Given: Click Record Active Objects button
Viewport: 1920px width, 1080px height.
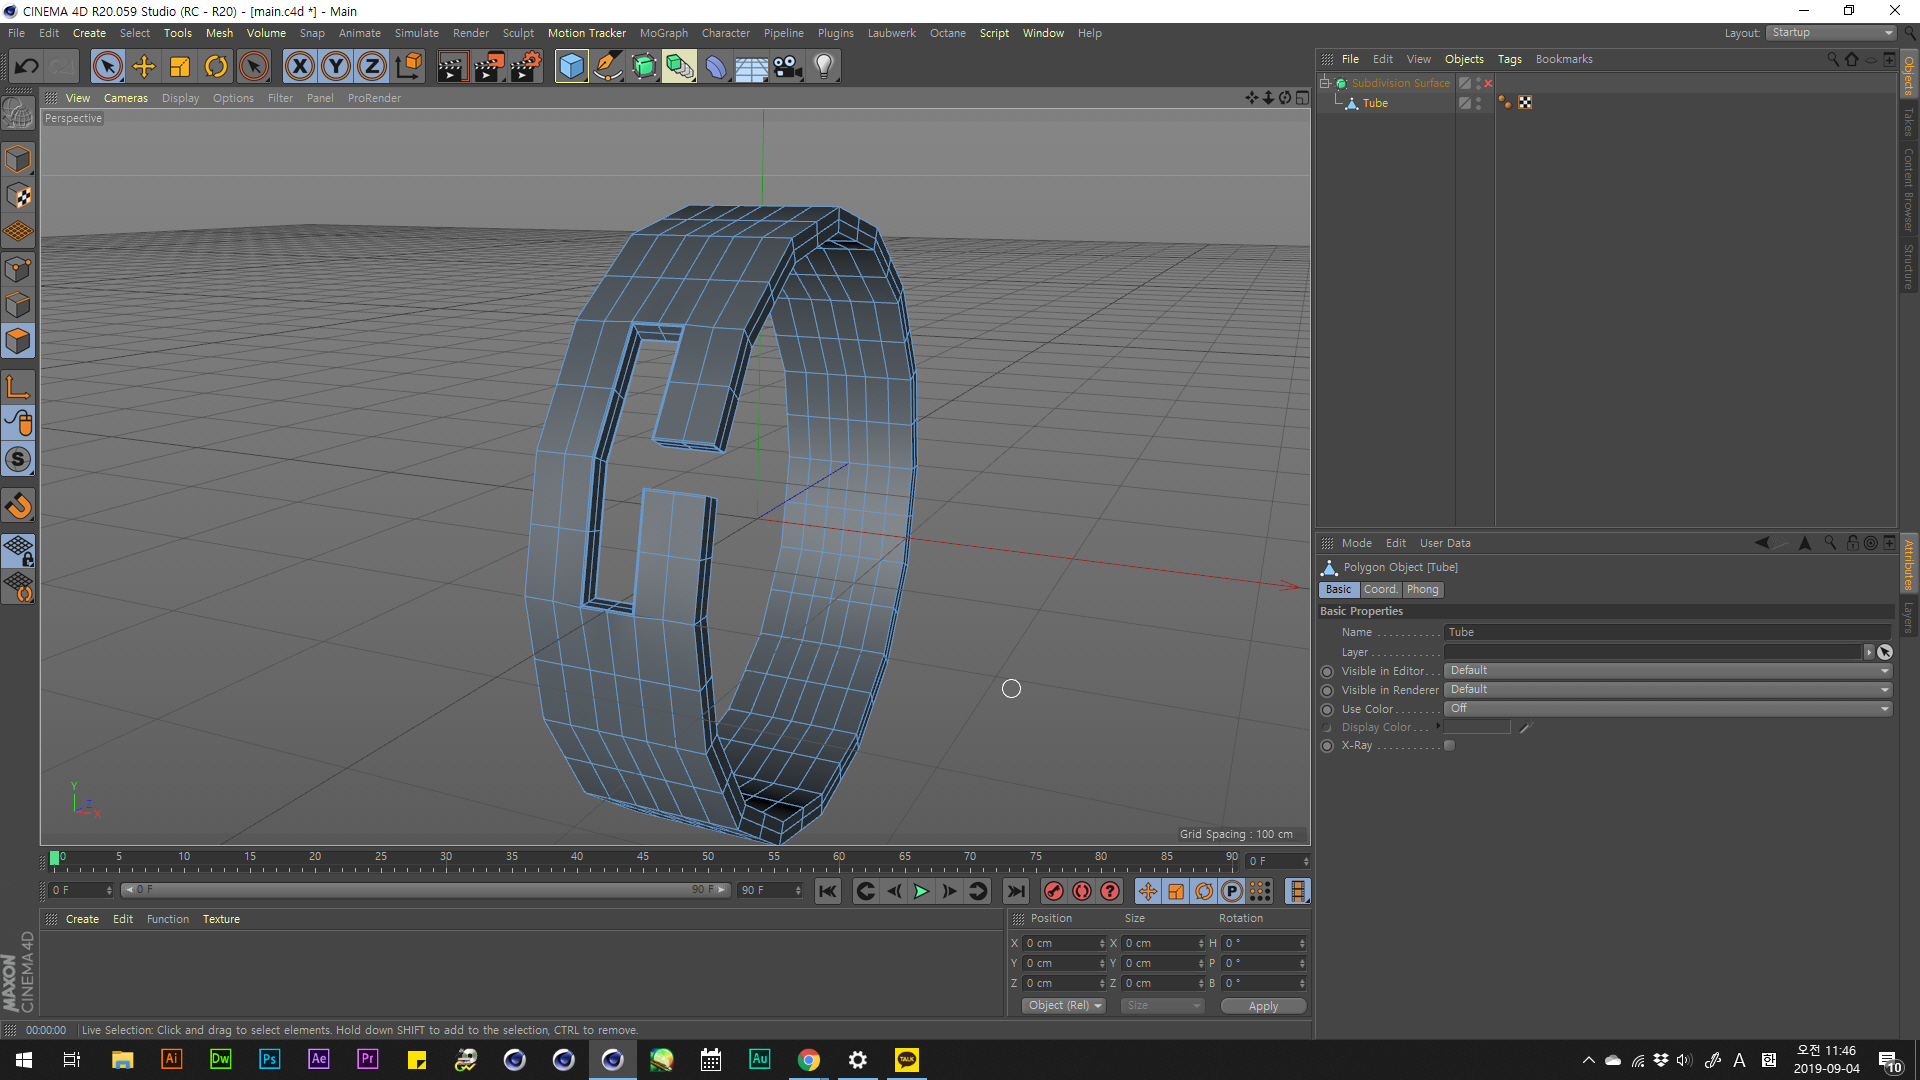Looking at the screenshot, I should [1054, 891].
